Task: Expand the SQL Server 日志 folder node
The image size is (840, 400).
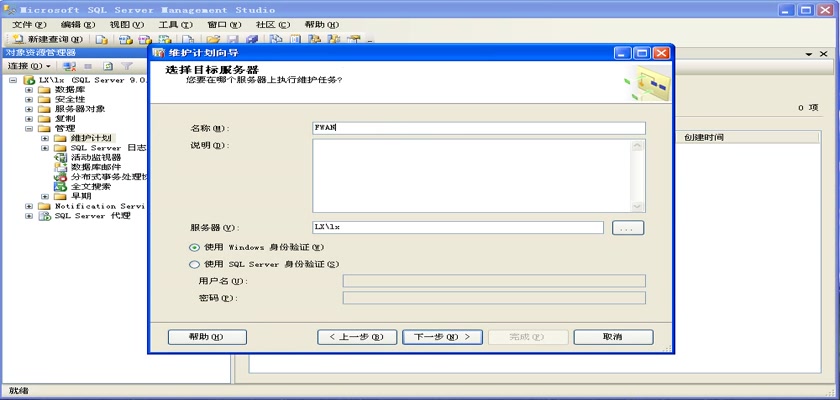Action: tap(45, 148)
